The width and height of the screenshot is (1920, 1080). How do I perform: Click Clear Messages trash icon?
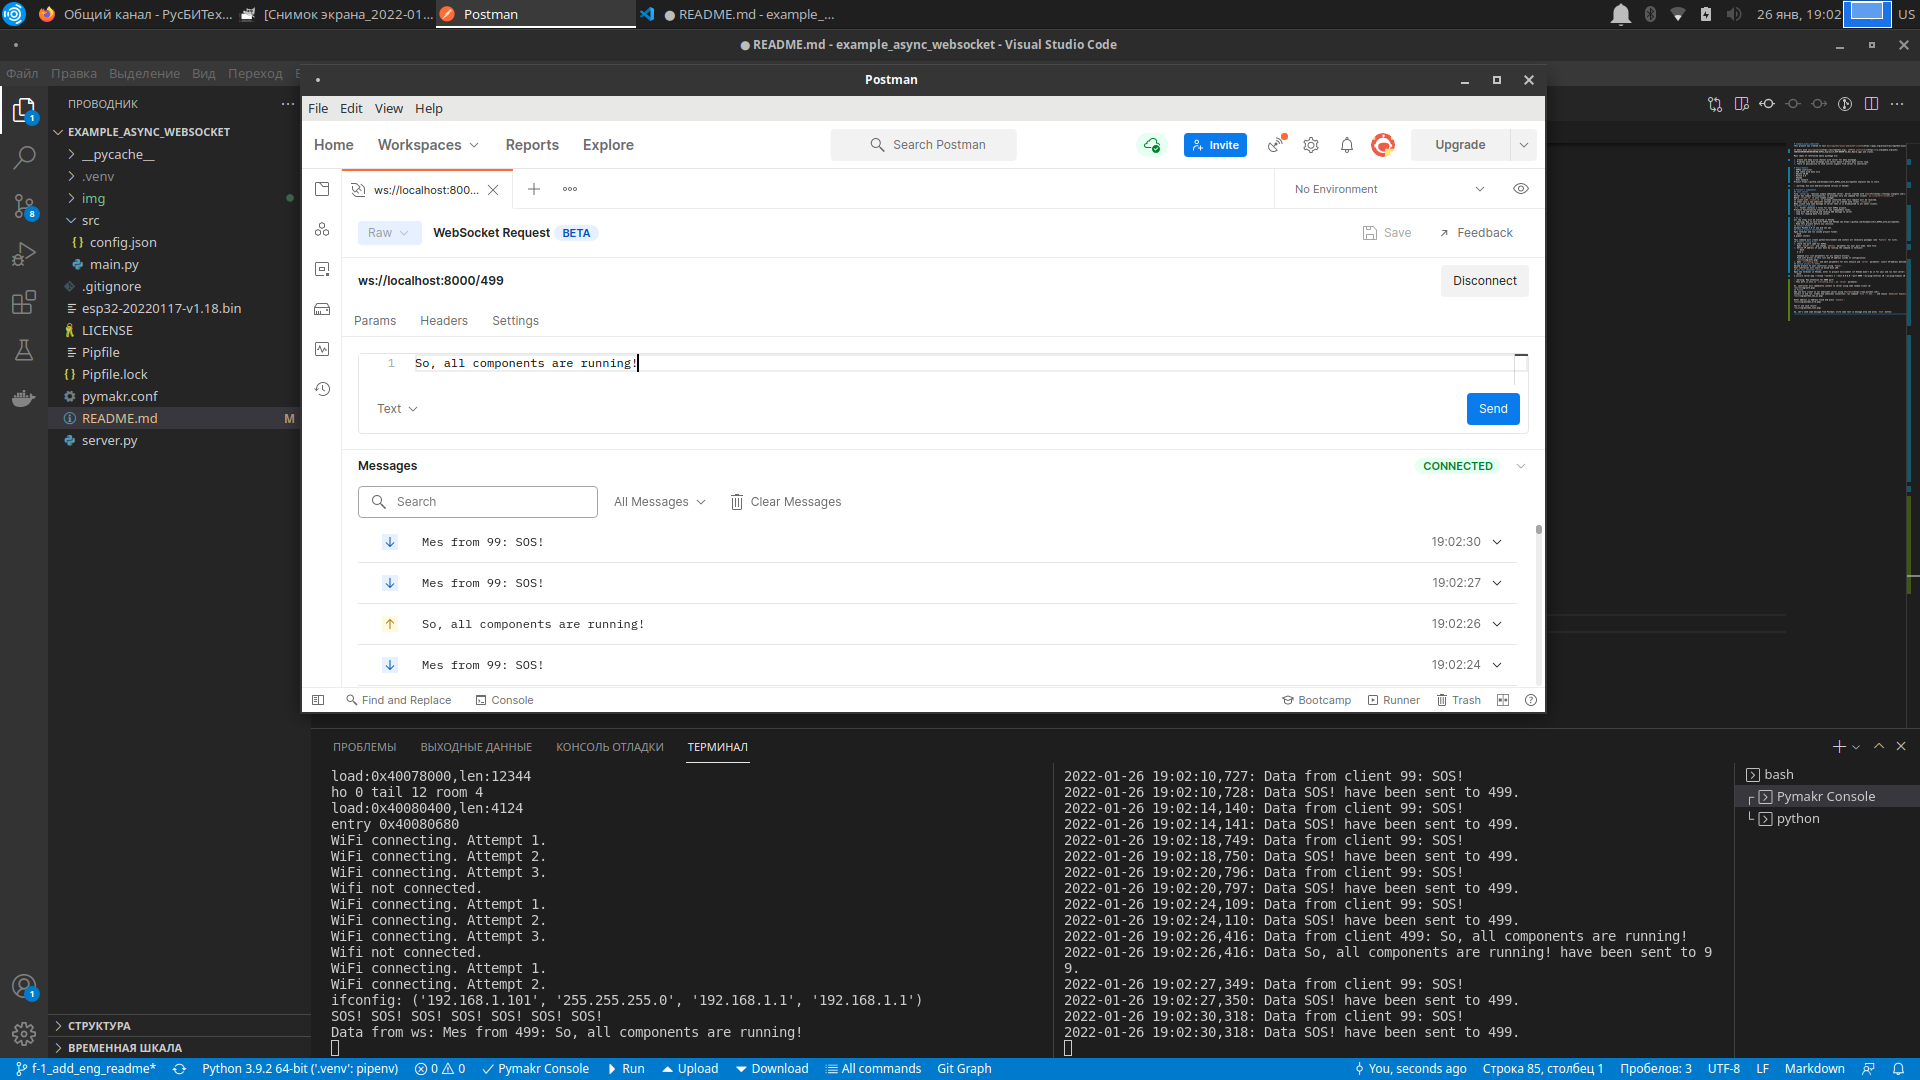point(737,502)
